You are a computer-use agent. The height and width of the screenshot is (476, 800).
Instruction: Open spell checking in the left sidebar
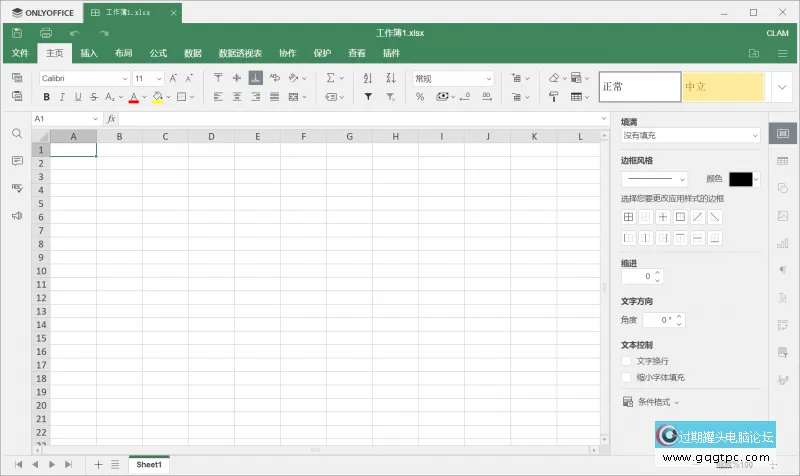17,188
